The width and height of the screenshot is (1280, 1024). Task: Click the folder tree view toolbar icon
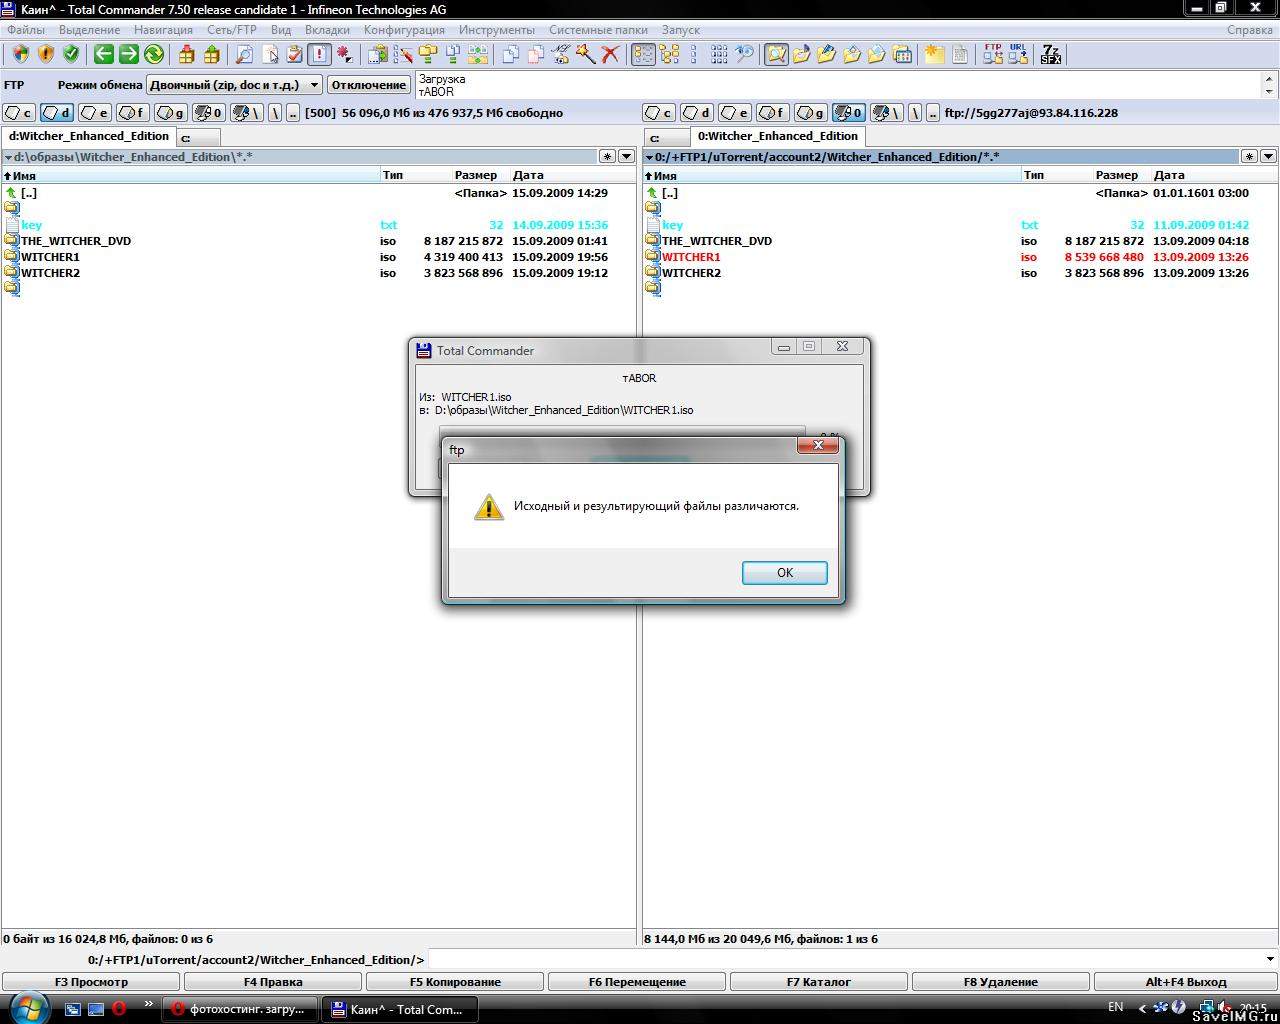(x=669, y=54)
